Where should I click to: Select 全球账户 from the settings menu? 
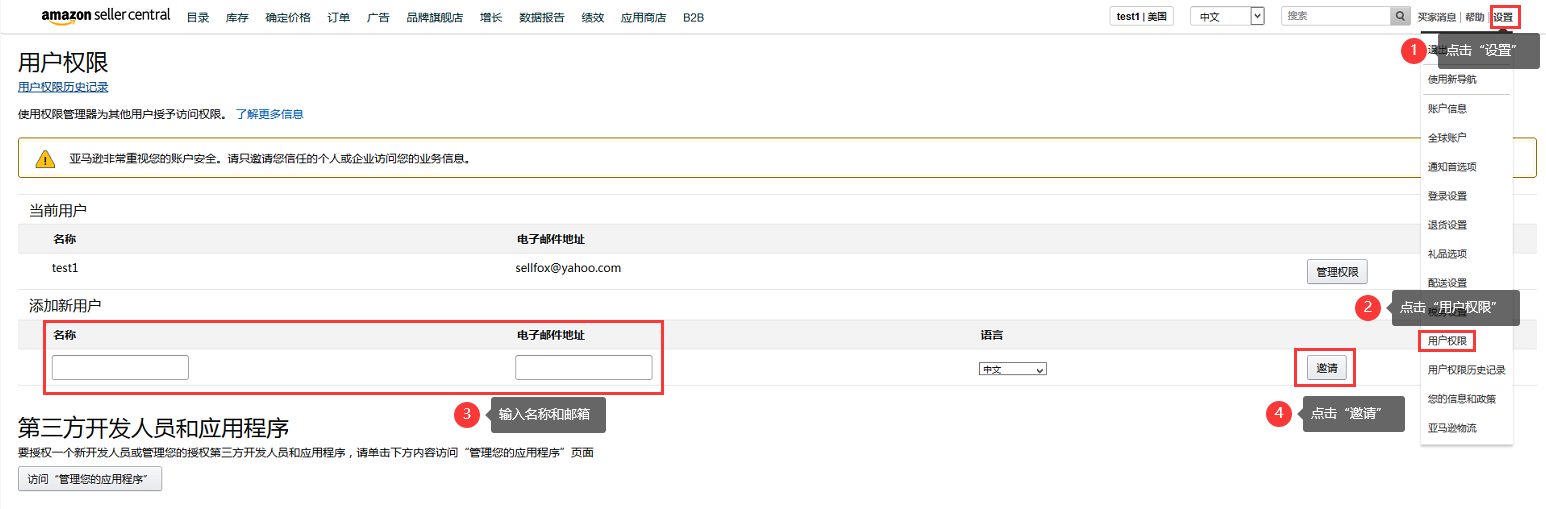pos(1447,137)
